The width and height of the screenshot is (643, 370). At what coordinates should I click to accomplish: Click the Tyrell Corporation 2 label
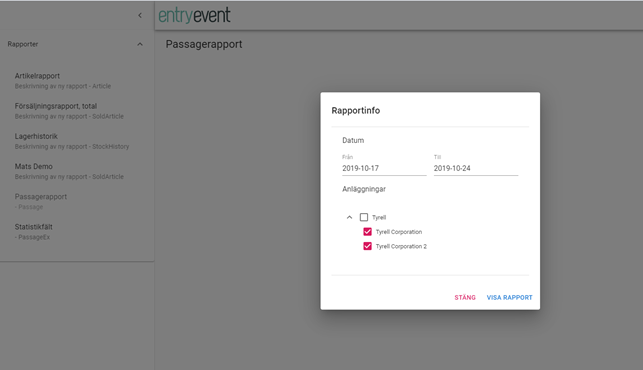tap(401, 246)
